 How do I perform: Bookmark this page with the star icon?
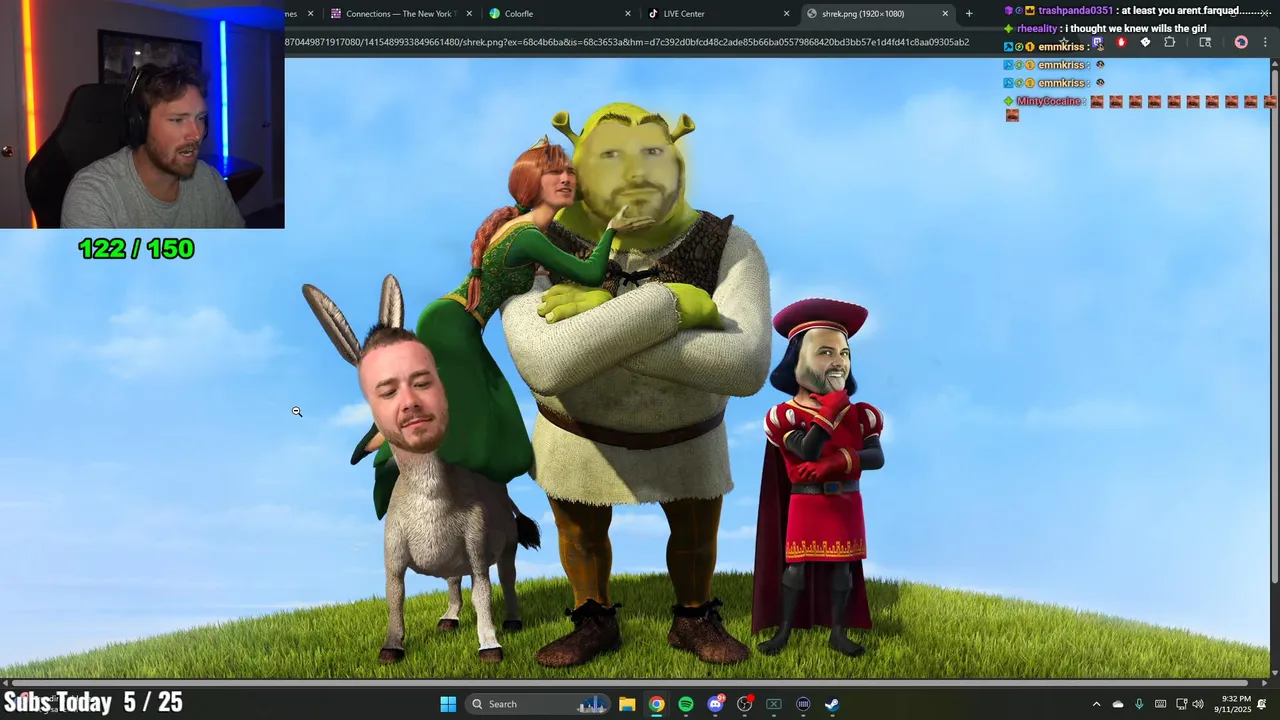point(1064,42)
